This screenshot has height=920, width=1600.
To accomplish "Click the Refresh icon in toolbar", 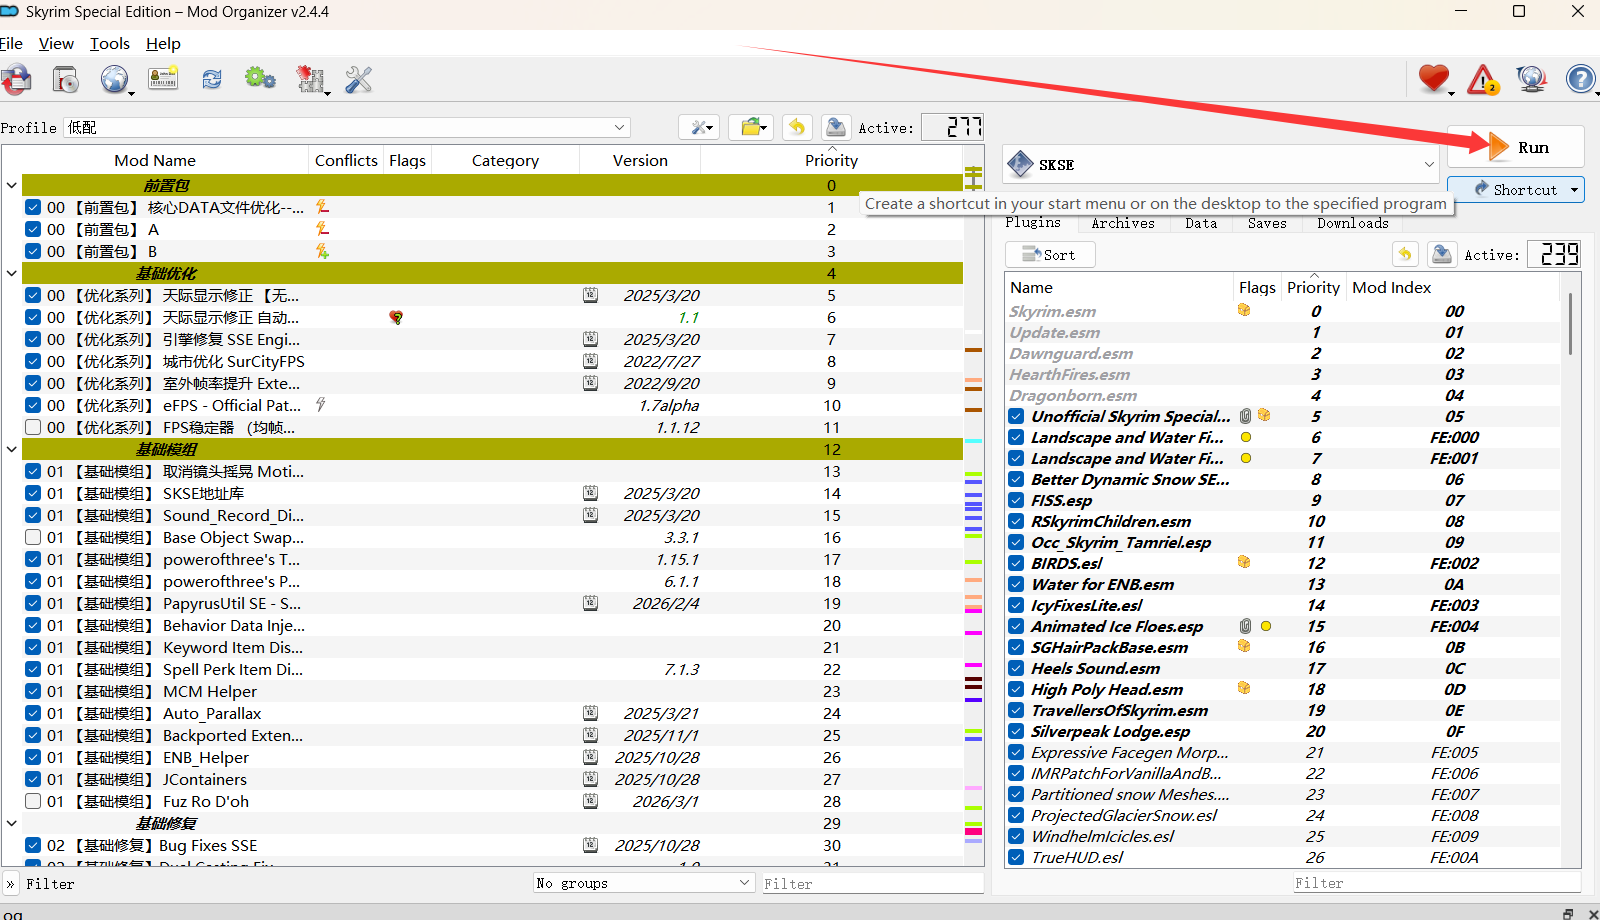I will [x=212, y=80].
